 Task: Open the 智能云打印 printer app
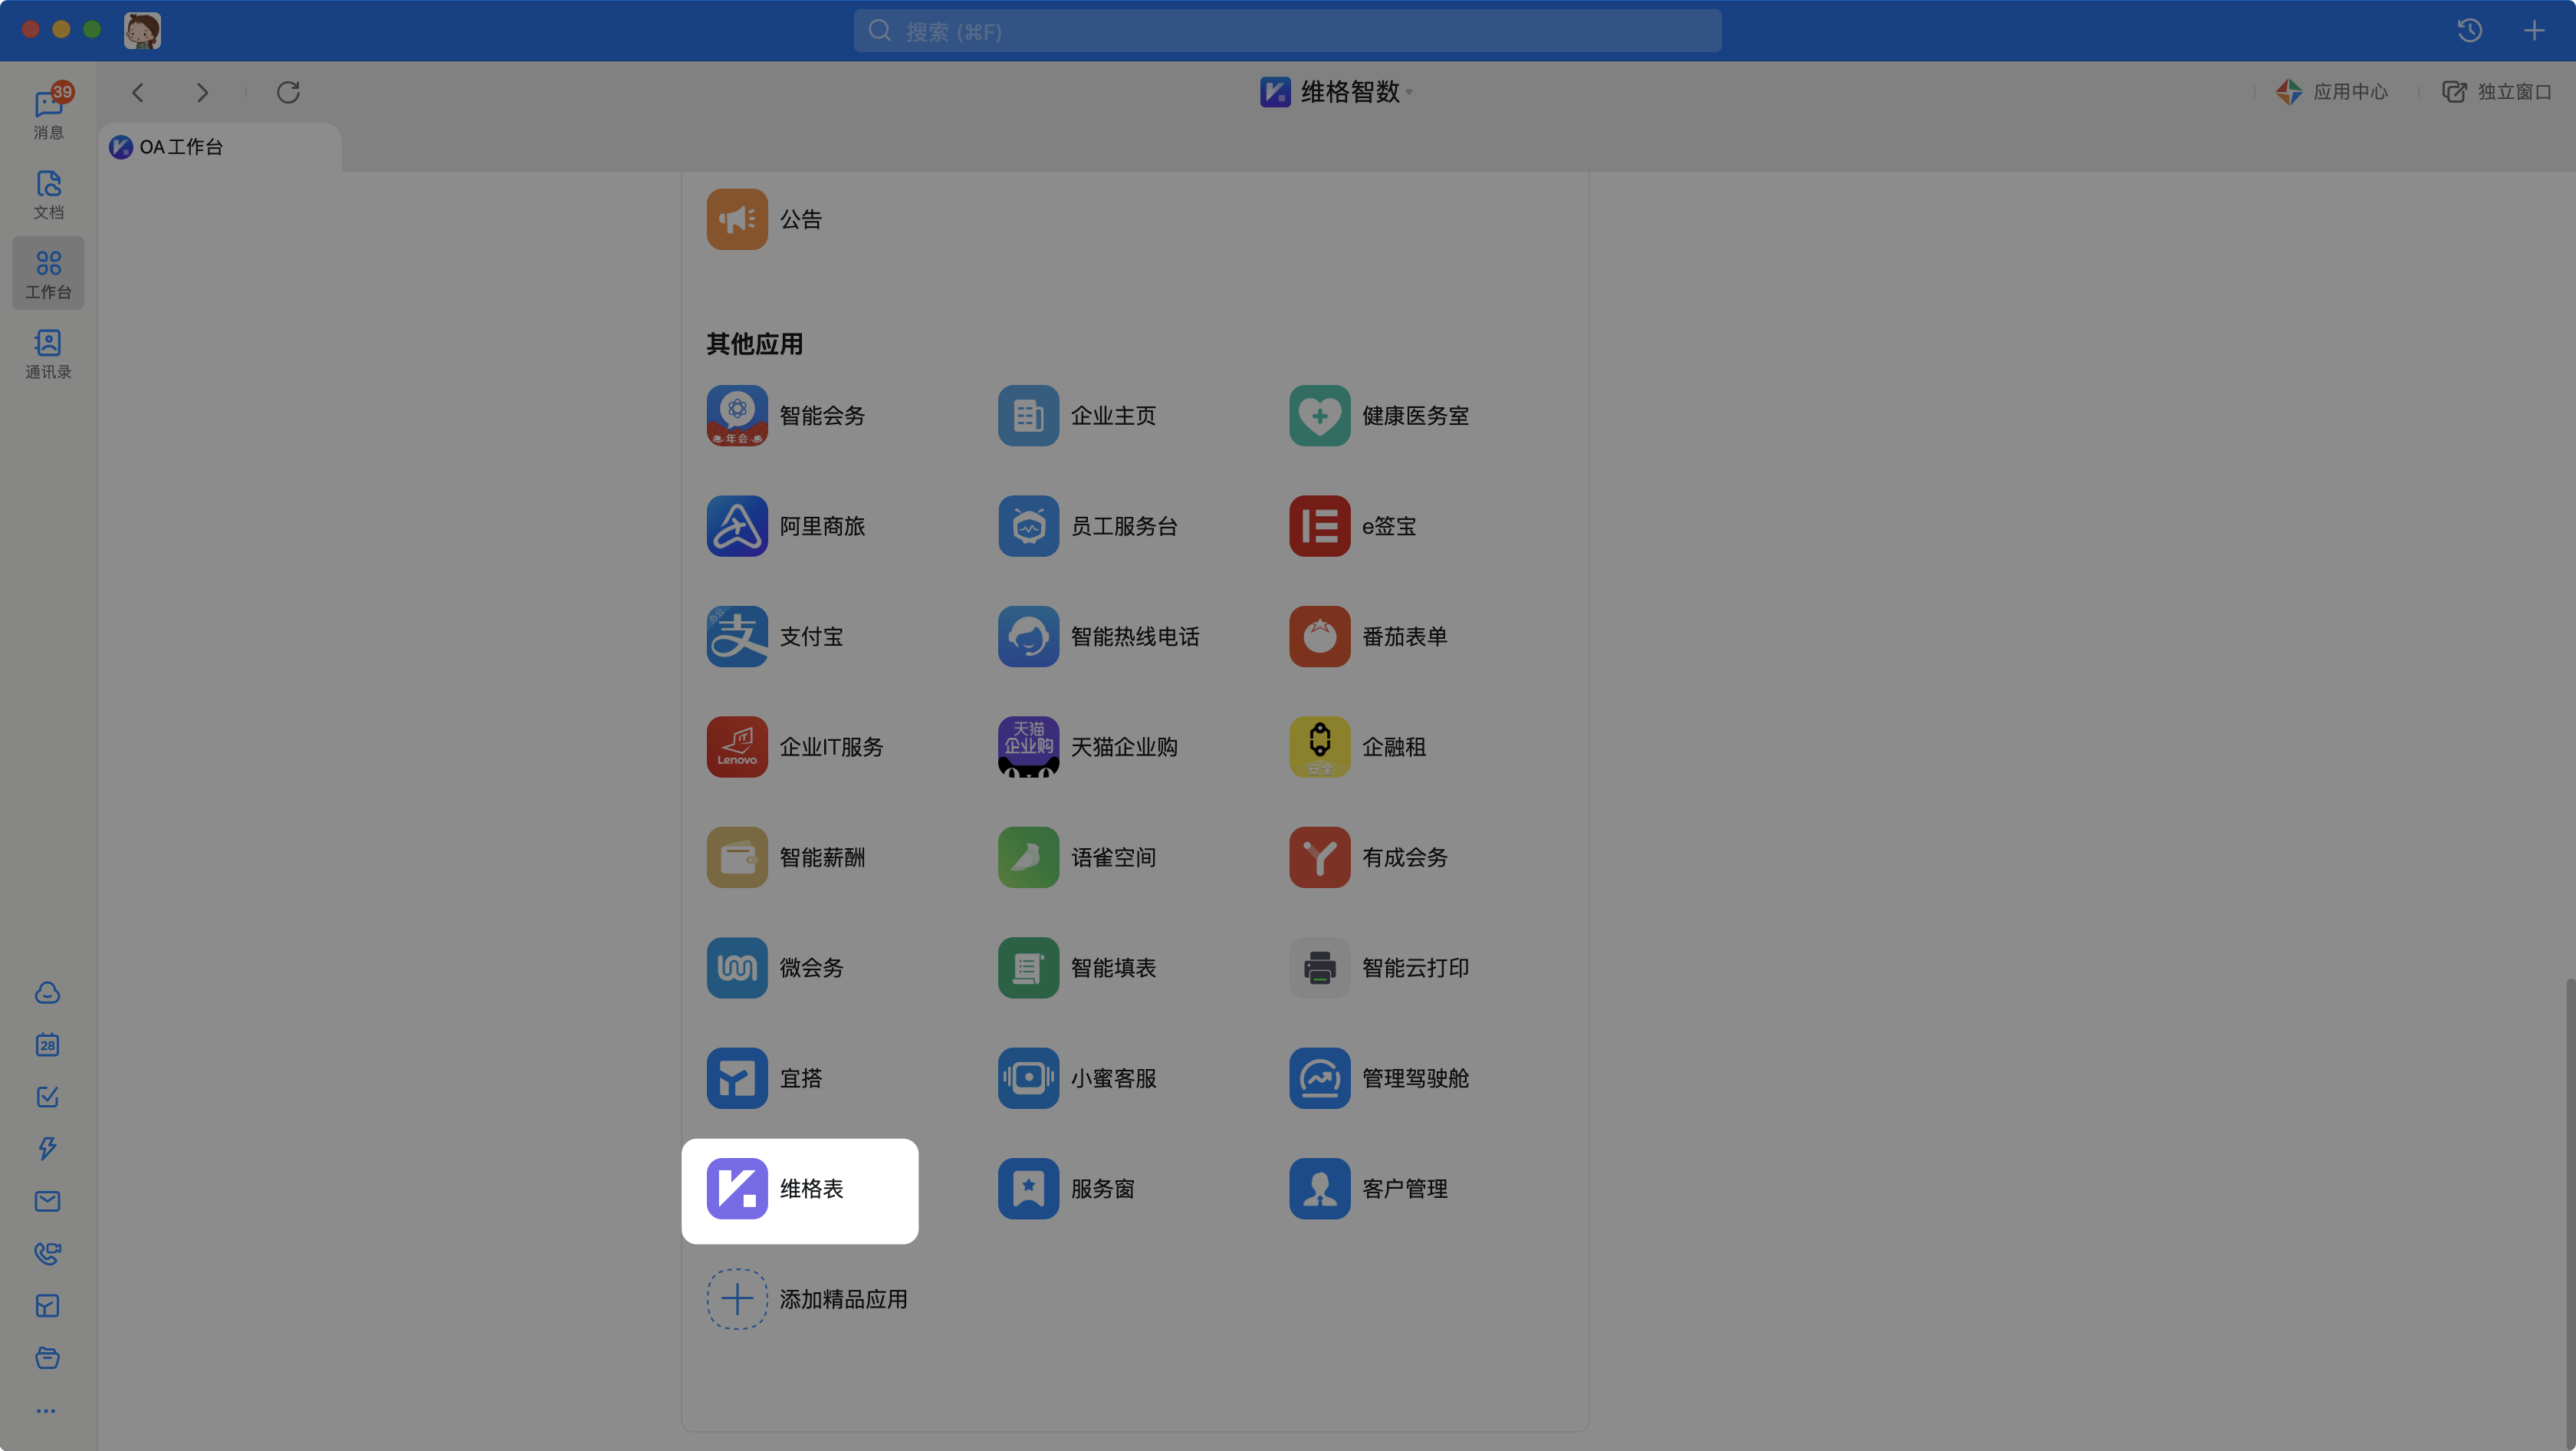1319,968
